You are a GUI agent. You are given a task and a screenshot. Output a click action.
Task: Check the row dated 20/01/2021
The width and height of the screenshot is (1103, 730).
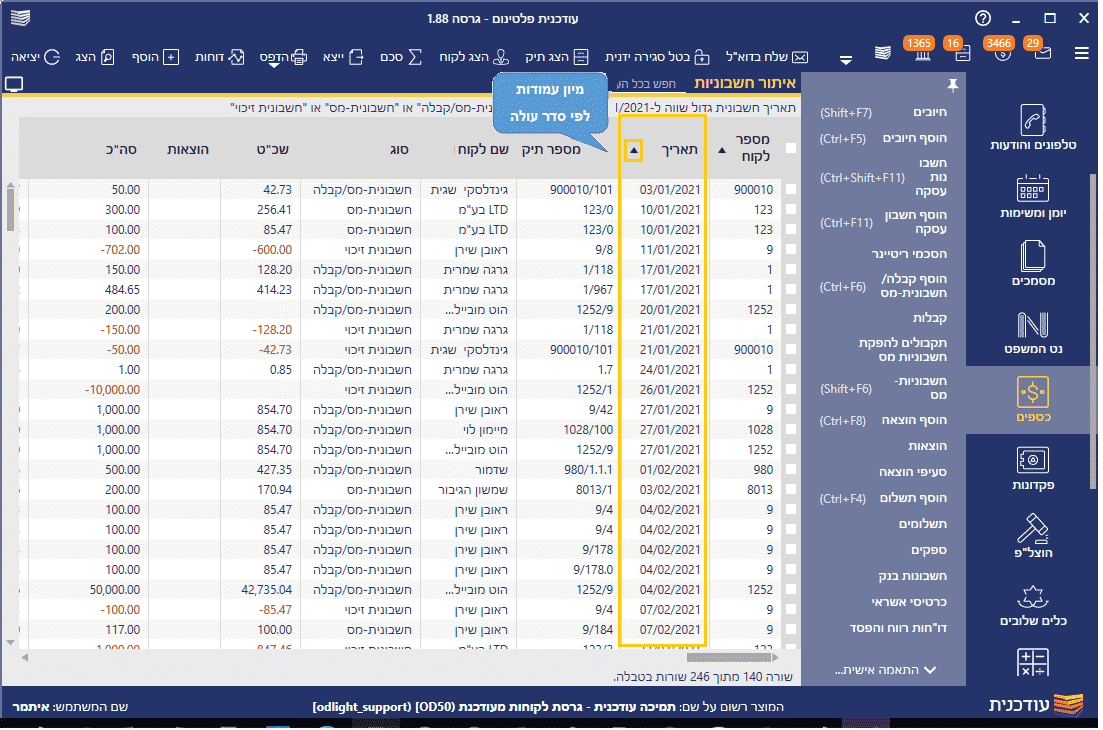coord(791,309)
